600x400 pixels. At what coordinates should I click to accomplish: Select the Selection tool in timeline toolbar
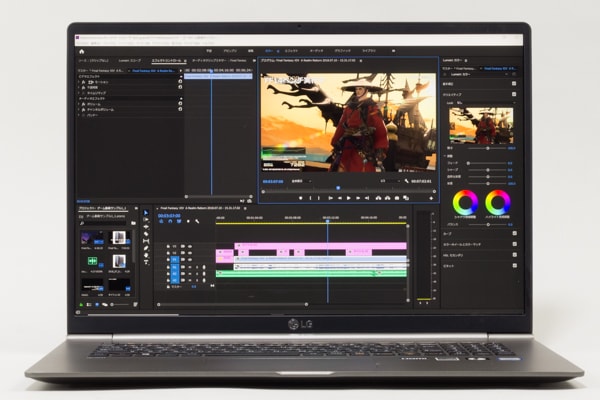pyautogui.click(x=146, y=214)
